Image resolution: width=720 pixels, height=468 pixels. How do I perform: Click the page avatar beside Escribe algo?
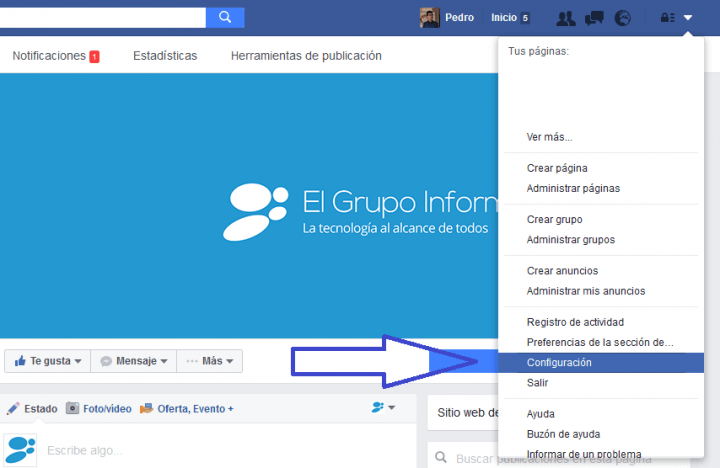pos(20,450)
